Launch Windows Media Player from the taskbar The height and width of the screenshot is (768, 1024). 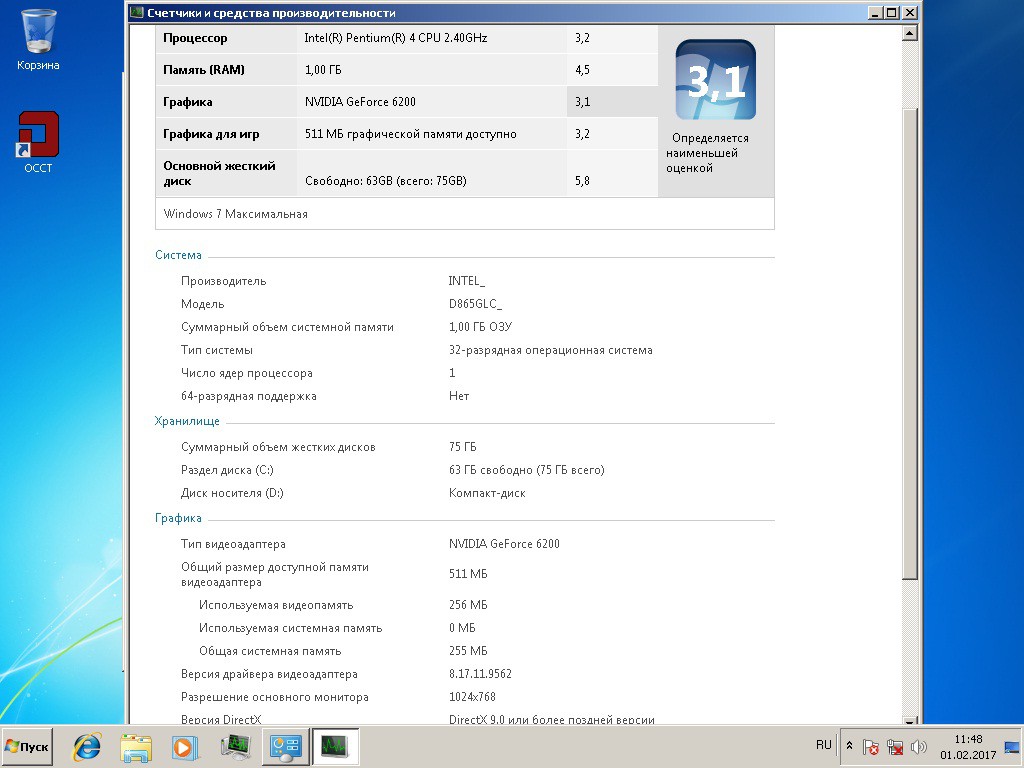pos(185,746)
